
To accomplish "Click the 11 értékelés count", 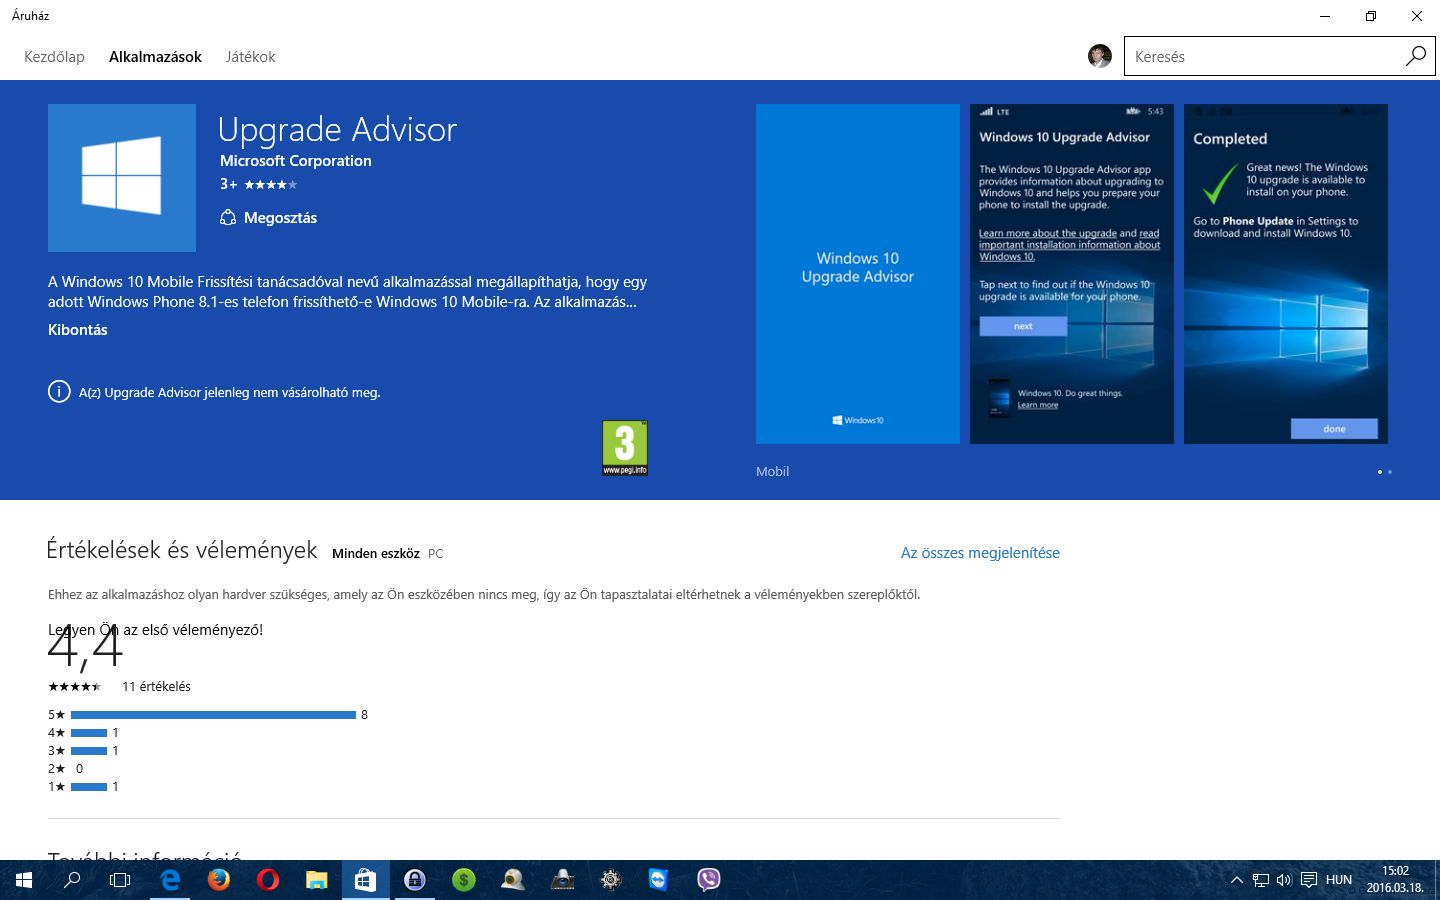I will 156,687.
